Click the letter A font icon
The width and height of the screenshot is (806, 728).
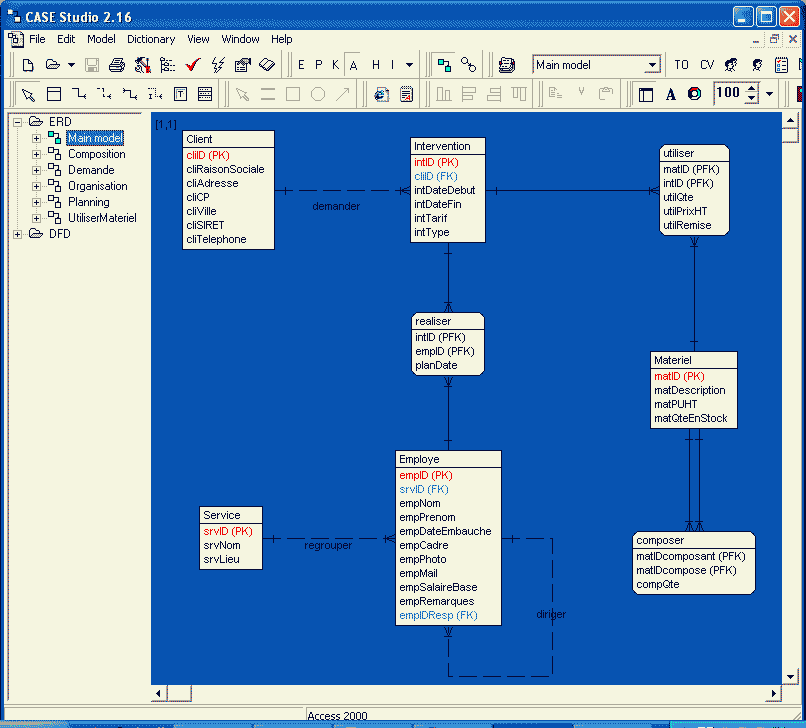670,94
